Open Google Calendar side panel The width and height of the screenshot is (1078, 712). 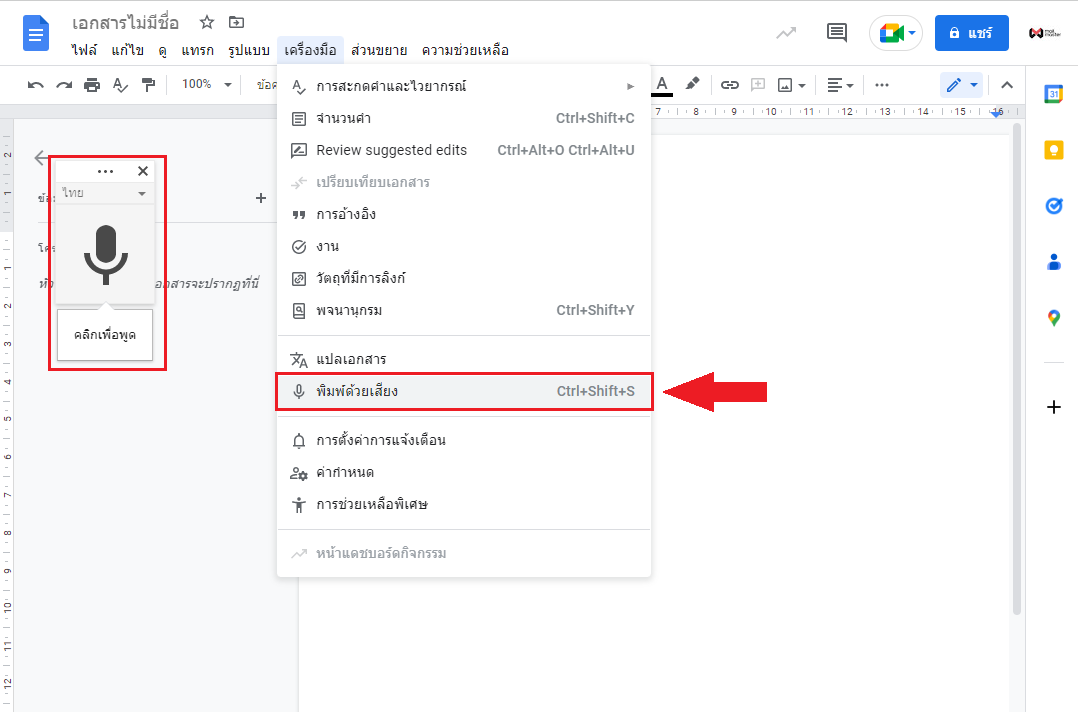coord(1053,94)
